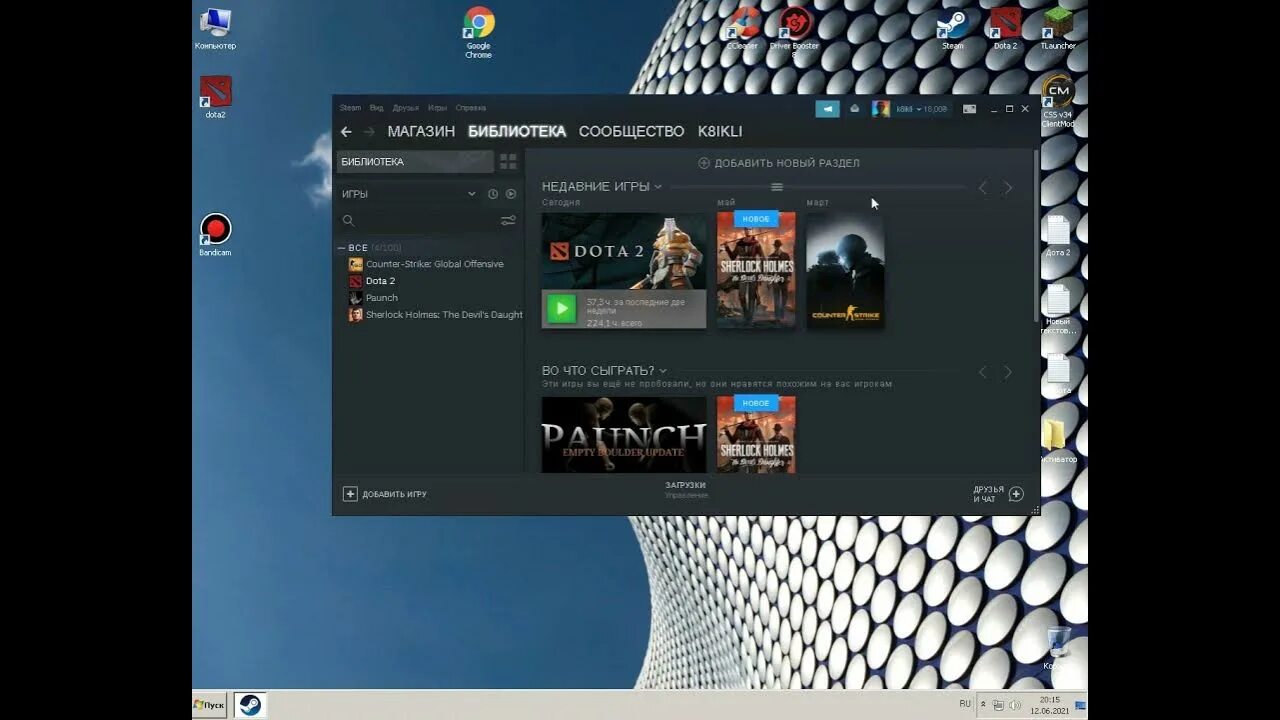The image size is (1280, 720).
Task: Select Counter-Strike: Global Offensive in list
Action: [x=435, y=264]
